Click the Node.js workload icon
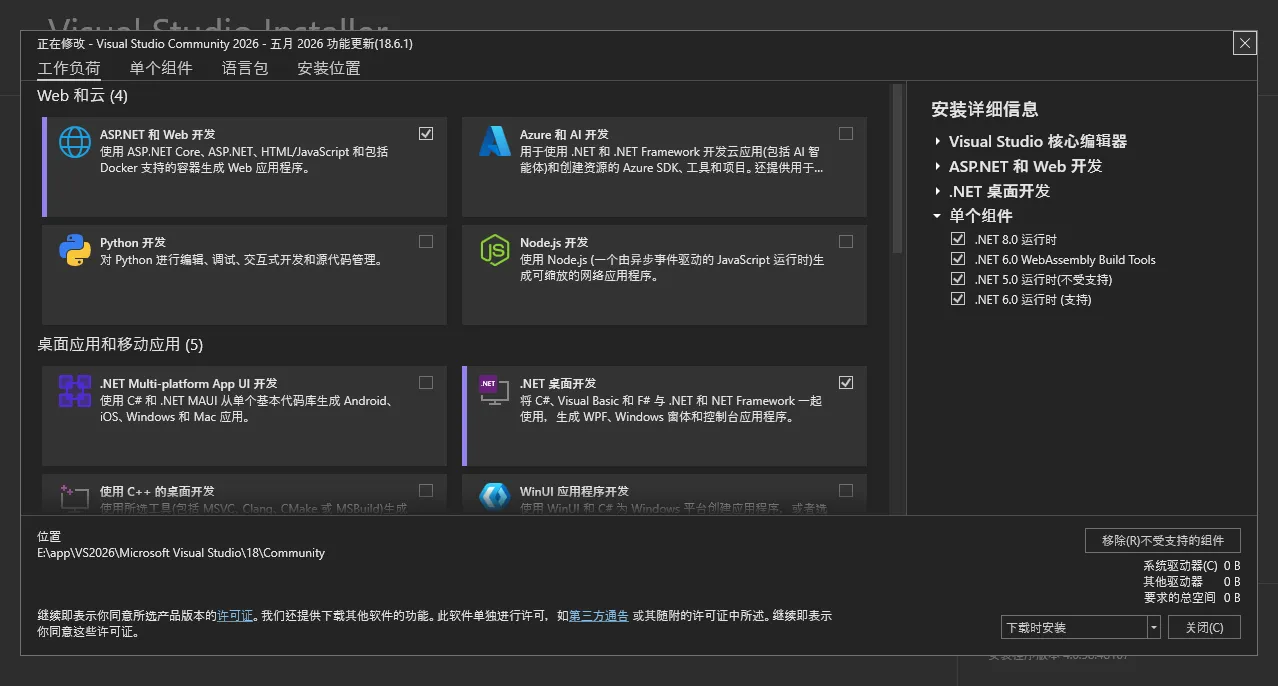1278x686 pixels. pyautogui.click(x=495, y=250)
